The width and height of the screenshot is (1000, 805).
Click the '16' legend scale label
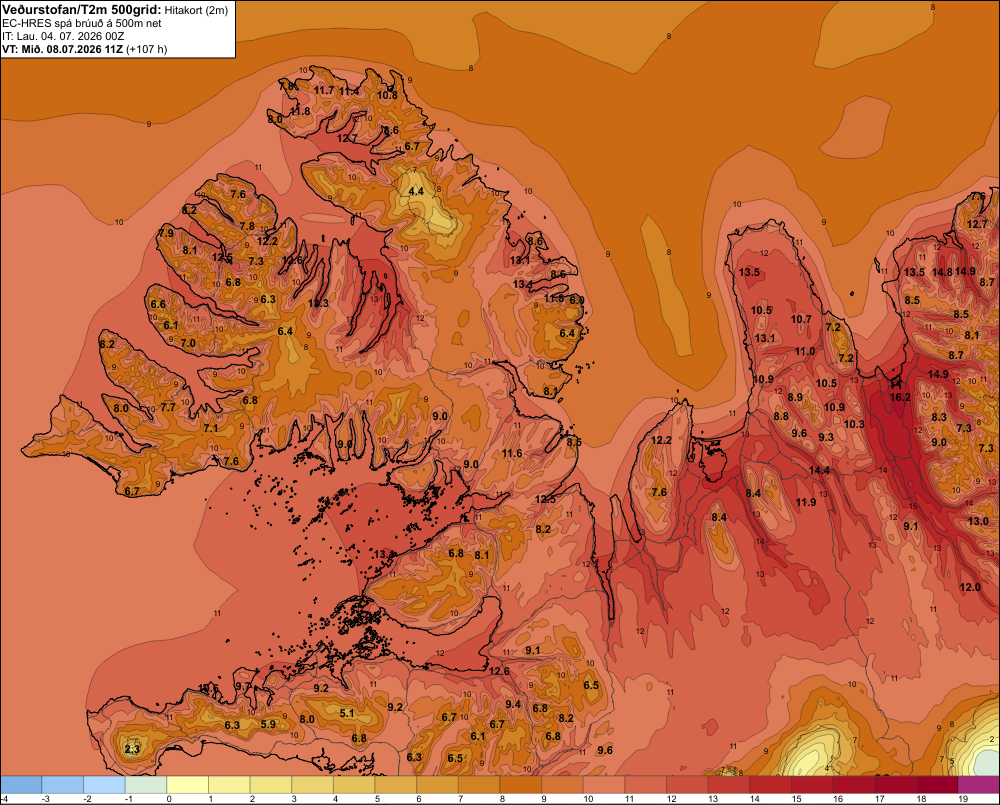click(838, 799)
